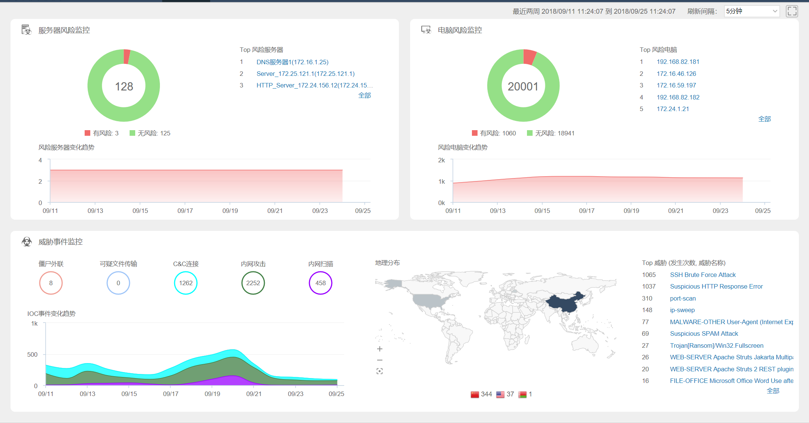
Task: Open the refresh interval dropdown showing 5分钟
Action: coord(751,11)
